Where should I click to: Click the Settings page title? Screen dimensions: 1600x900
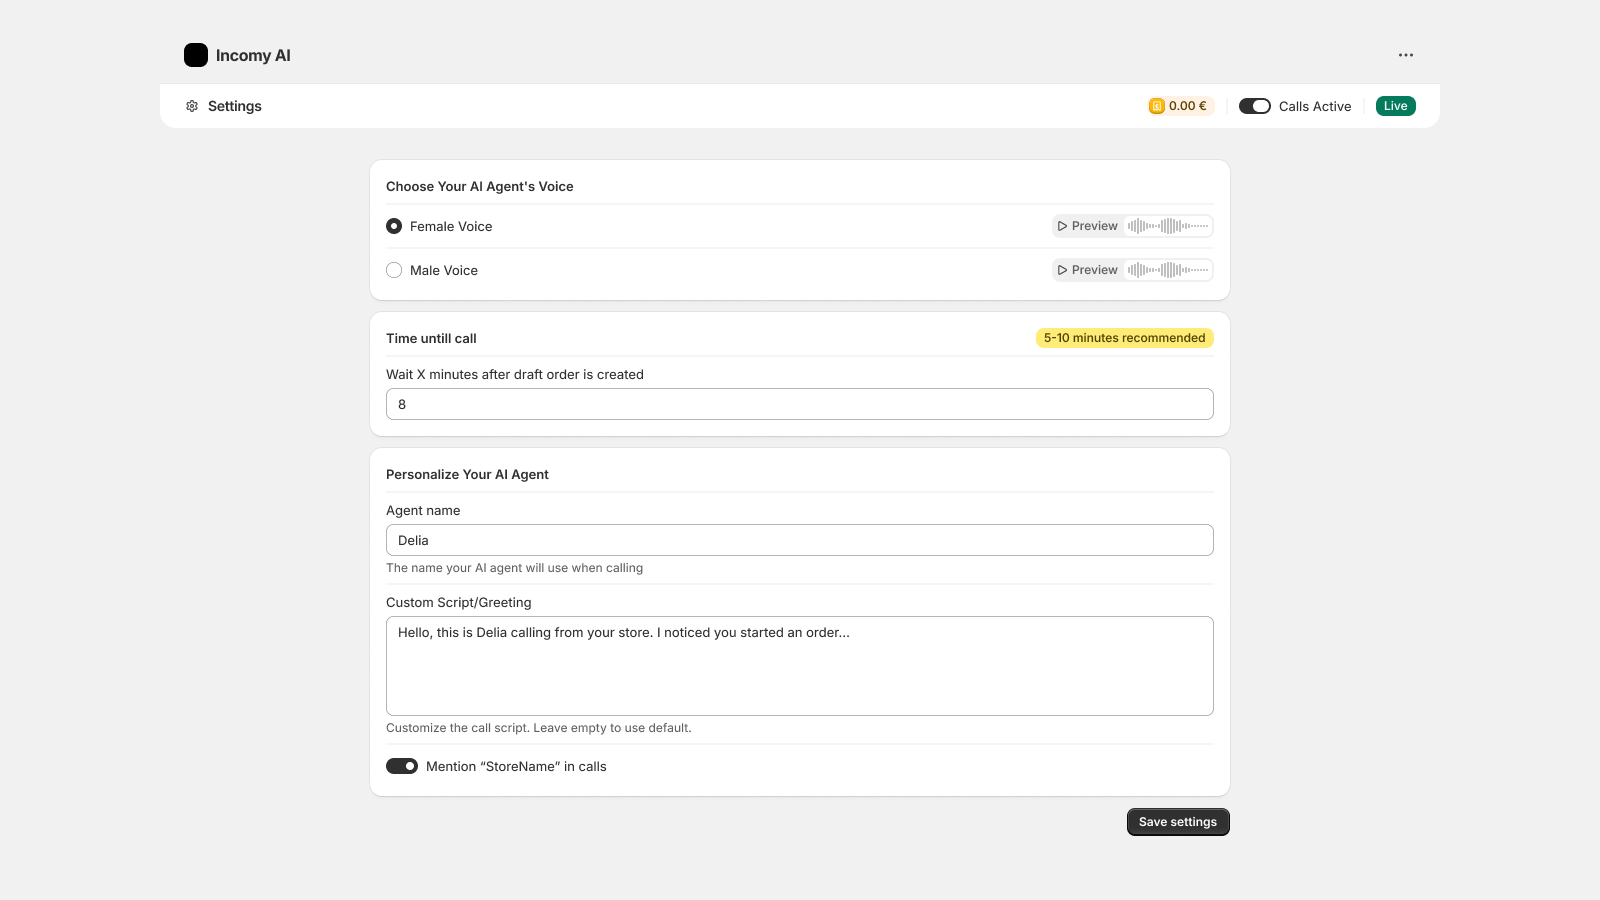pos(235,106)
